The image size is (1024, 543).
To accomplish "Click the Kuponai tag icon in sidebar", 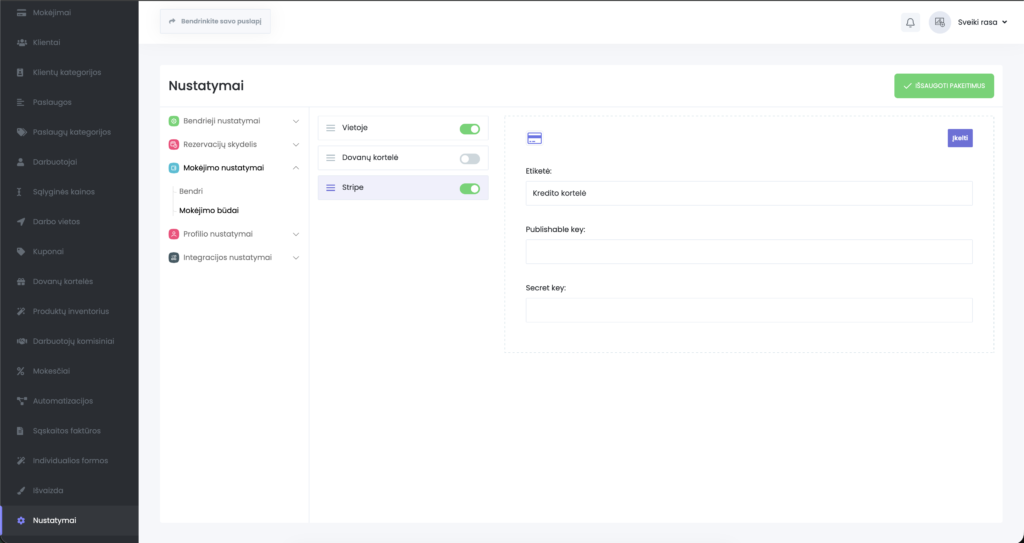I will click(x=22, y=251).
